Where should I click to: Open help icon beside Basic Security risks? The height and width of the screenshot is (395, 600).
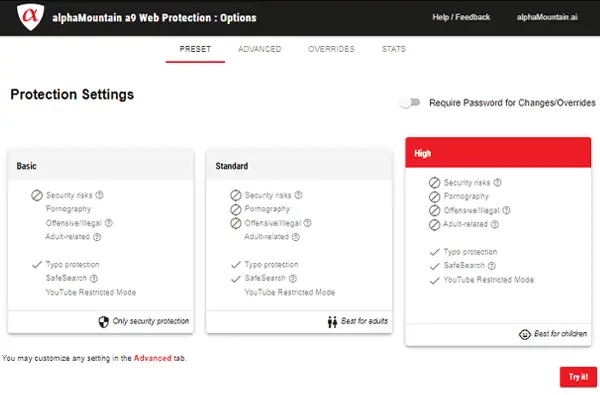(99, 195)
